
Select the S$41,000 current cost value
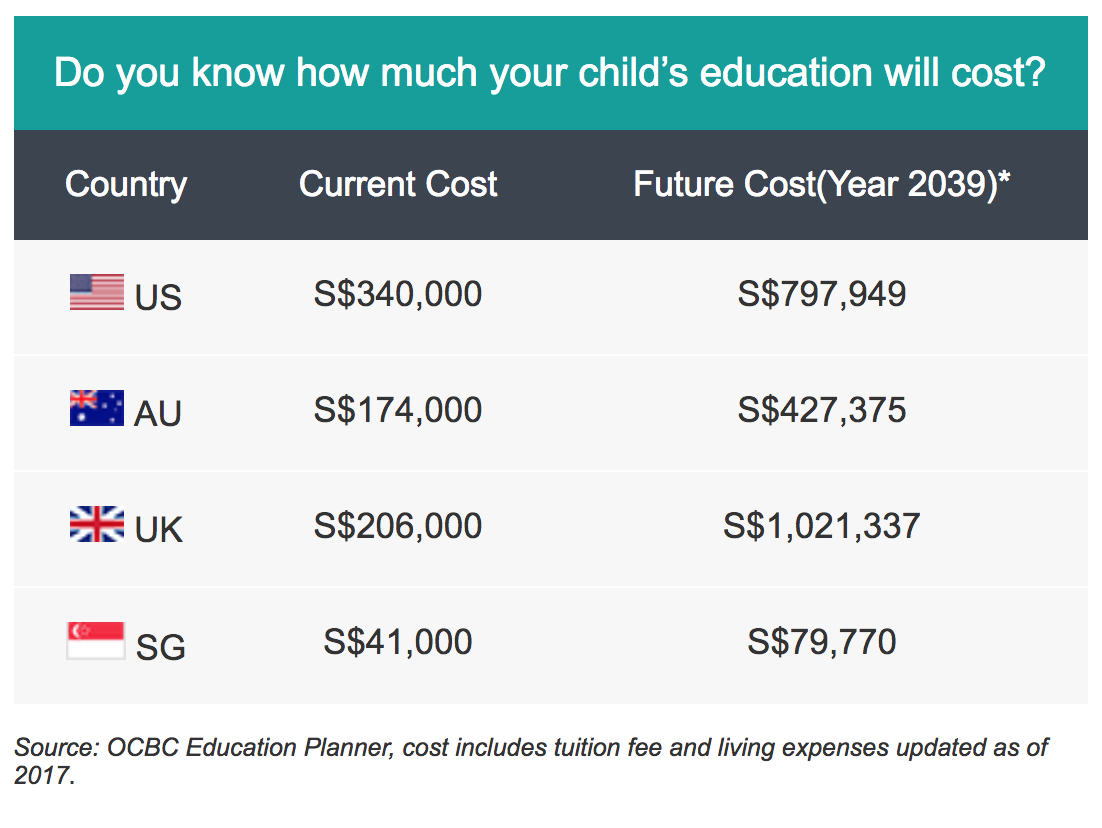(x=398, y=642)
